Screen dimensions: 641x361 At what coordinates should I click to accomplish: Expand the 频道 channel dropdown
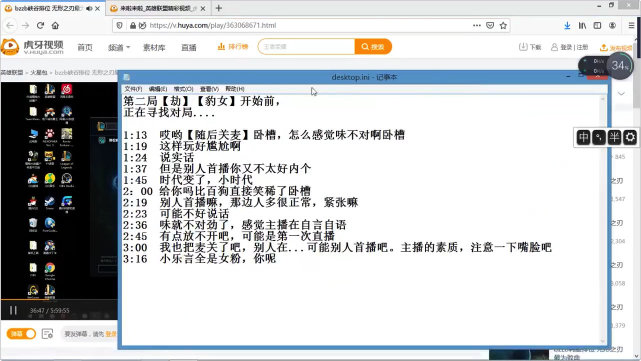(119, 47)
